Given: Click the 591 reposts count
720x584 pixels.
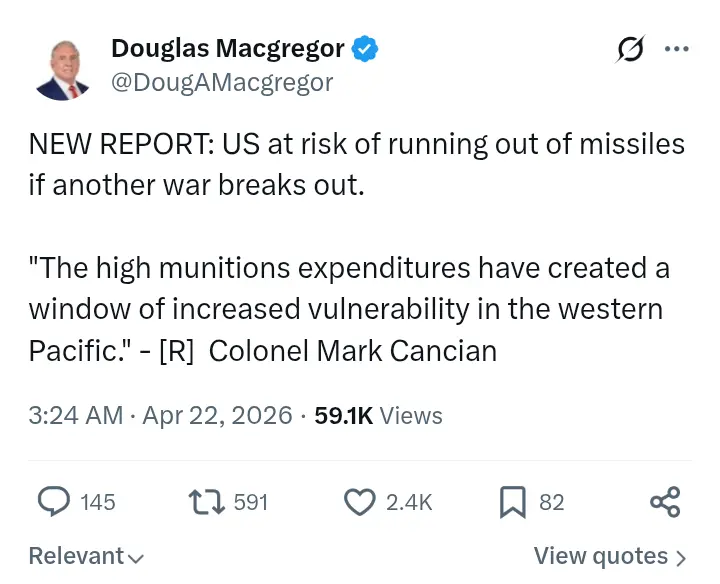Looking at the screenshot, I should tap(251, 502).
